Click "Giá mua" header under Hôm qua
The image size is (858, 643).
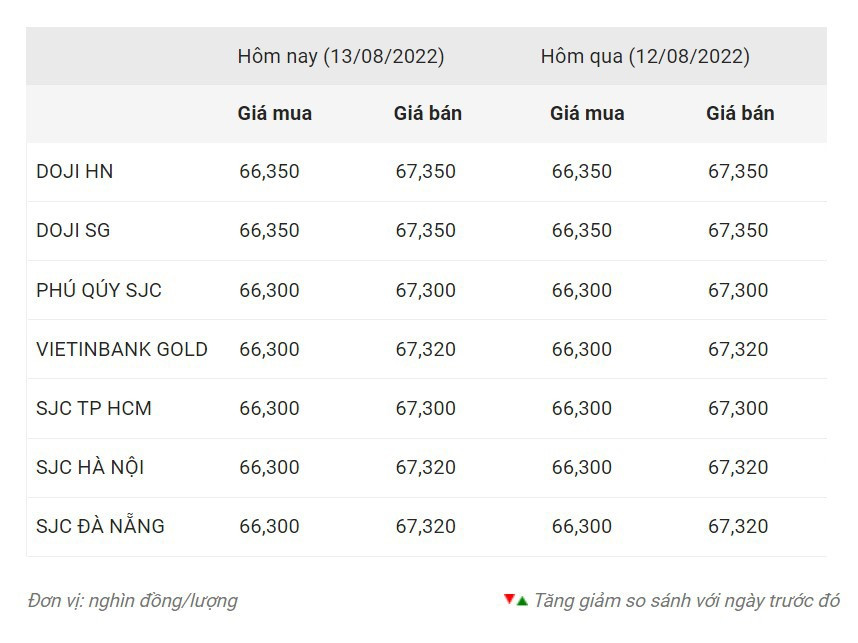[x=587, y=113]
